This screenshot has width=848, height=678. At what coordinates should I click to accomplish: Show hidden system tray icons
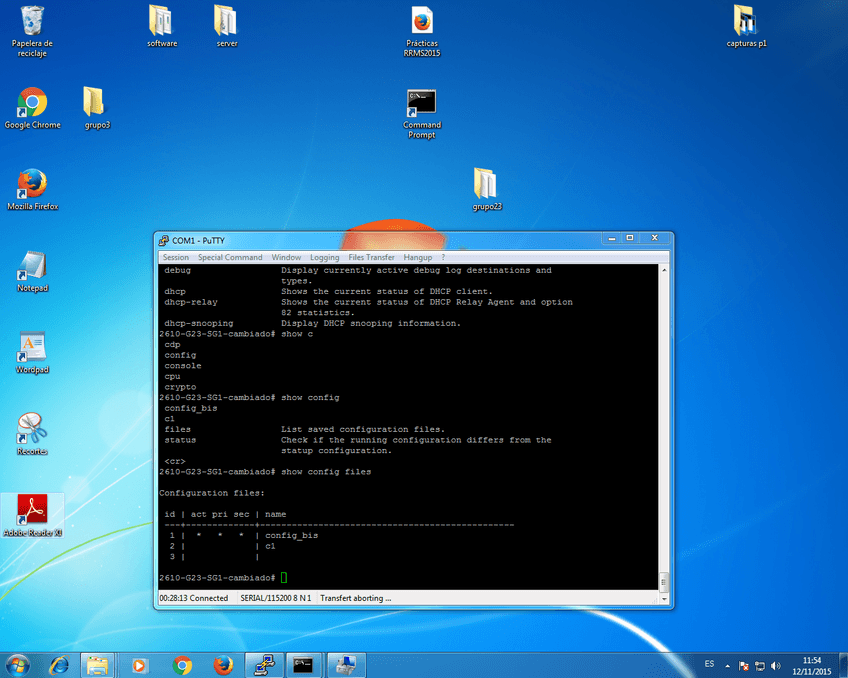[x=727, y=665]
